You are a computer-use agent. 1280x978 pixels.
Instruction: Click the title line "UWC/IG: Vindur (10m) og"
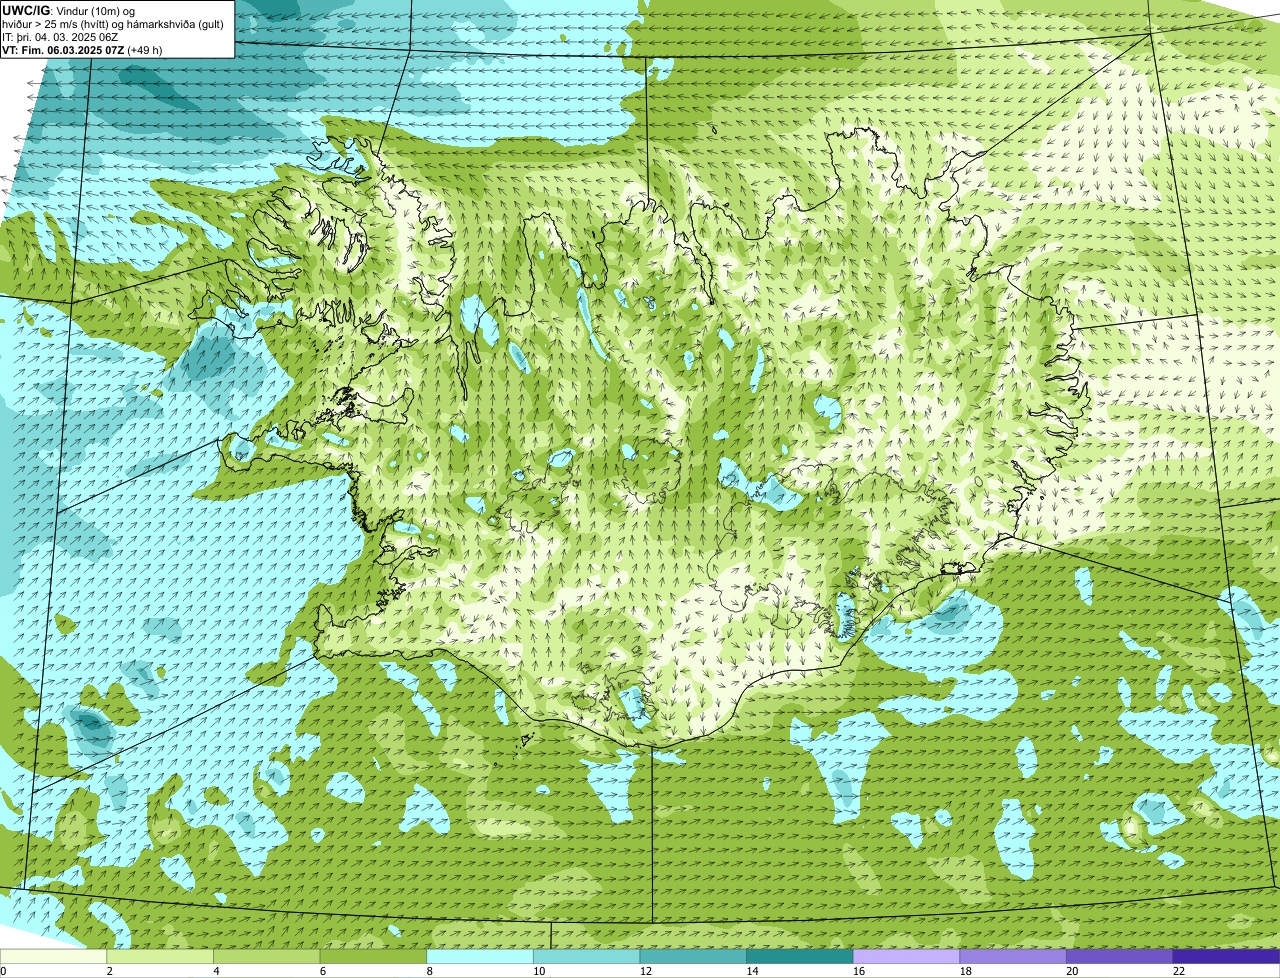point(68,10)
